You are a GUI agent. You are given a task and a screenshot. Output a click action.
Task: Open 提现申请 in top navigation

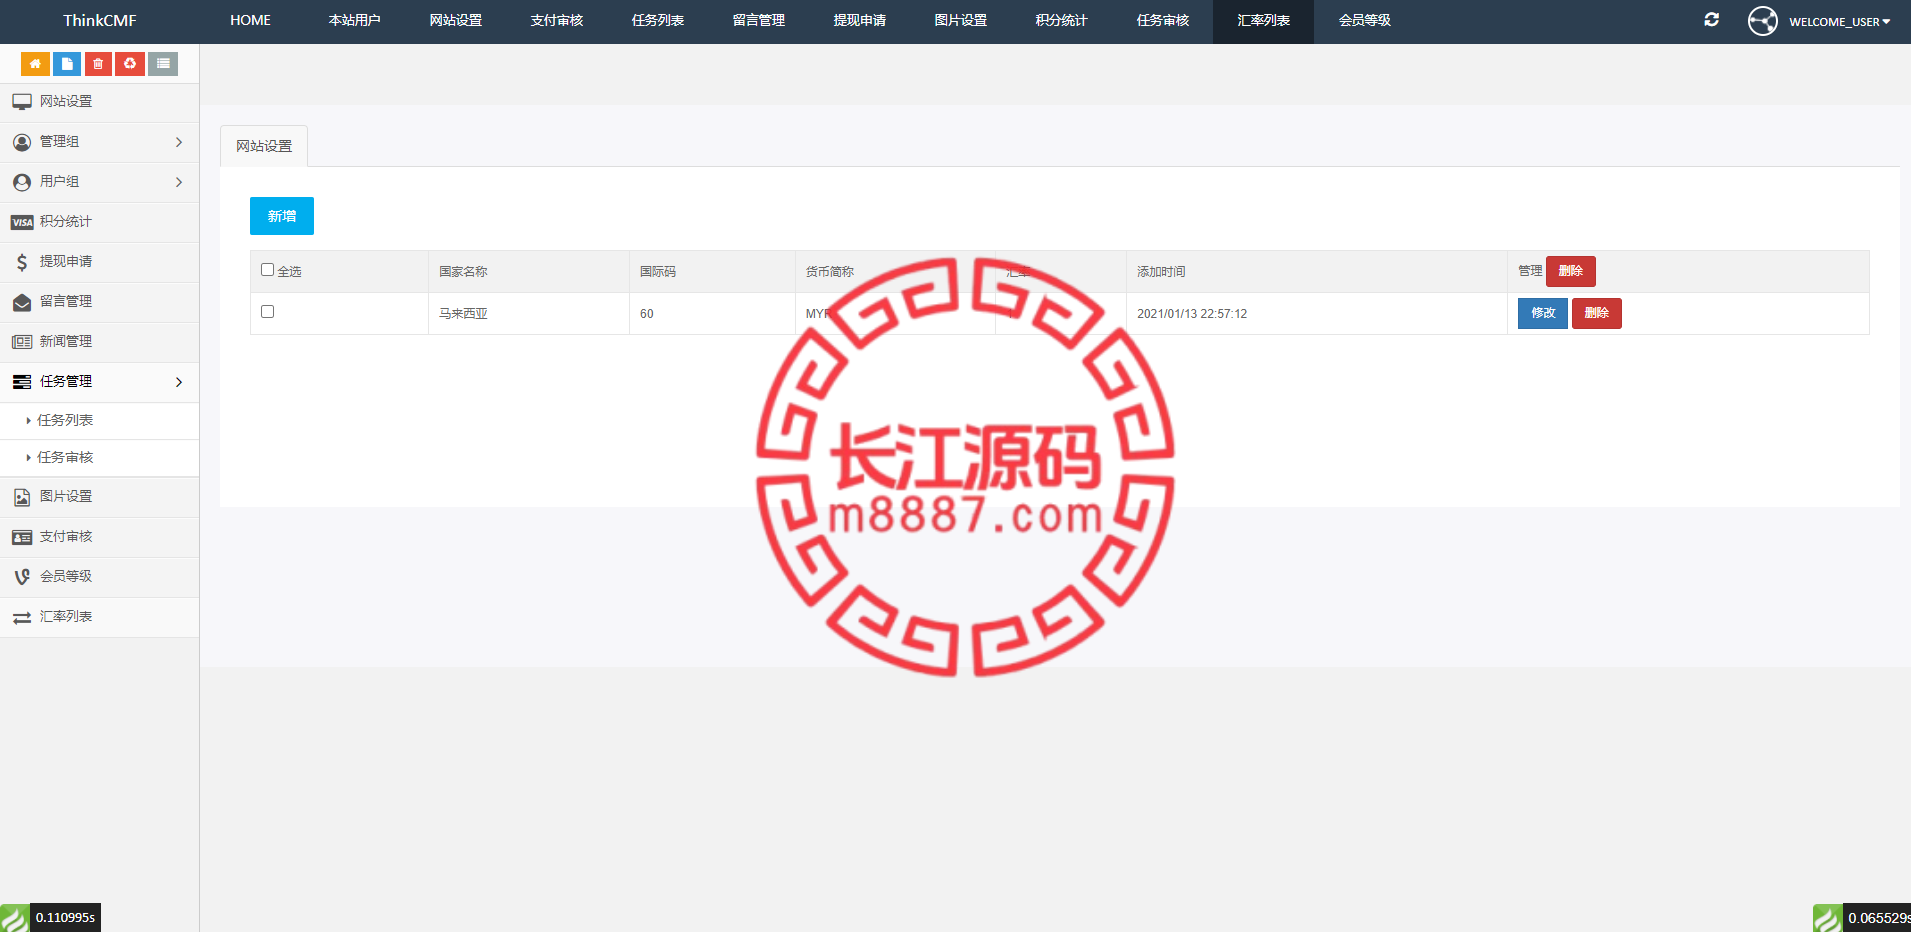pyautogui.click(x=860, y=21)
